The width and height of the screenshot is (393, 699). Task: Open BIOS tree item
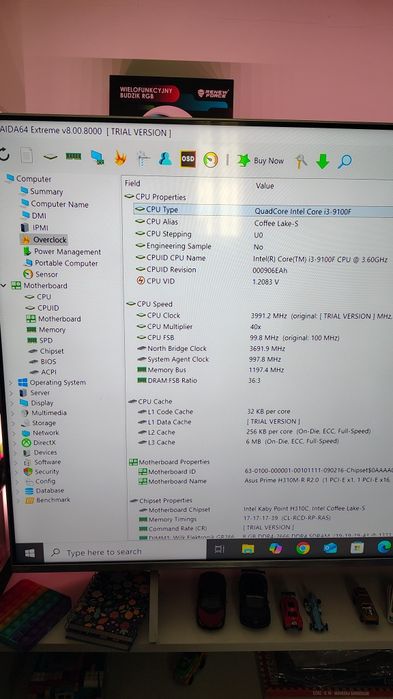point(43,362)
